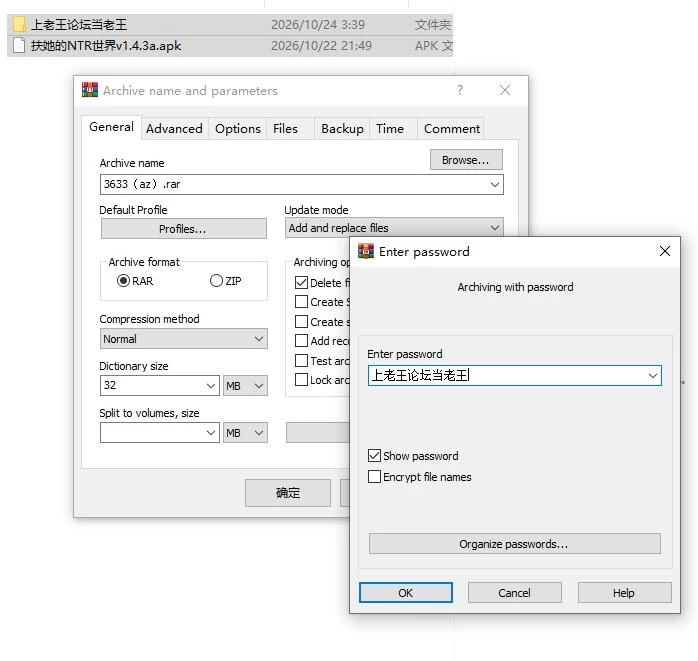
Task: Close the Enter password dialog
Action: tap(665, 251)
